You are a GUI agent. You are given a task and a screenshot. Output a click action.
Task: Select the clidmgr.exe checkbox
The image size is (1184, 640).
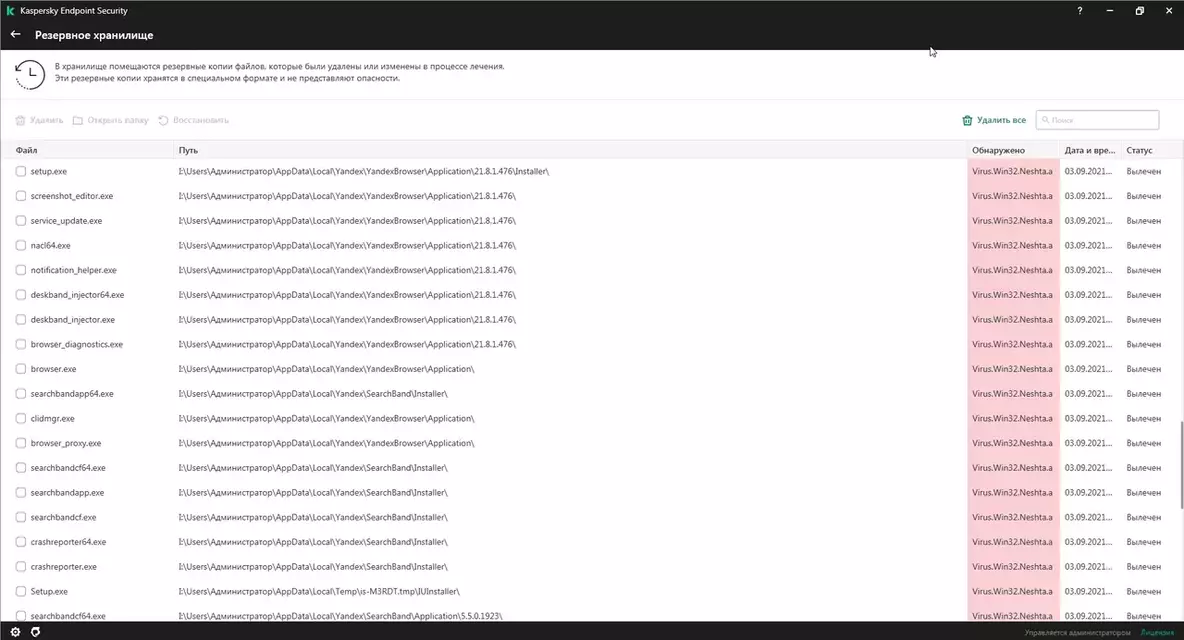(21, 418)
